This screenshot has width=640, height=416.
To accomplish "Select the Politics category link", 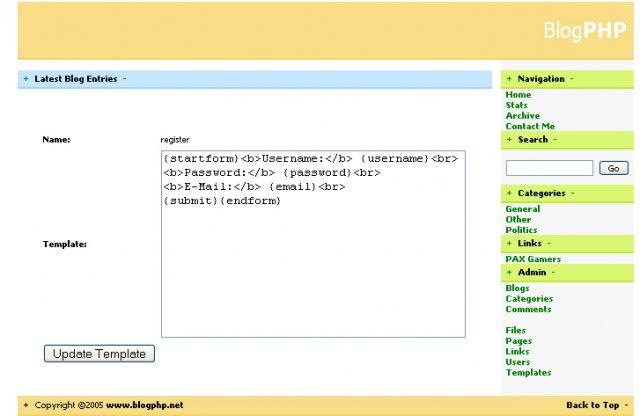I will tap(521, 230).
